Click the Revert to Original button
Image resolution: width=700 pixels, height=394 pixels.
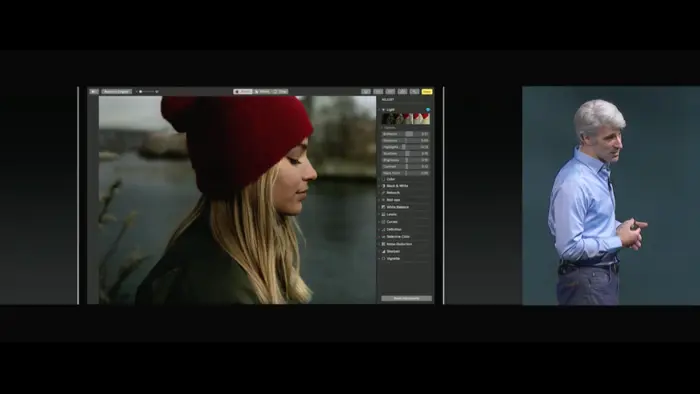pyautogui.click(x=117, y=91)
